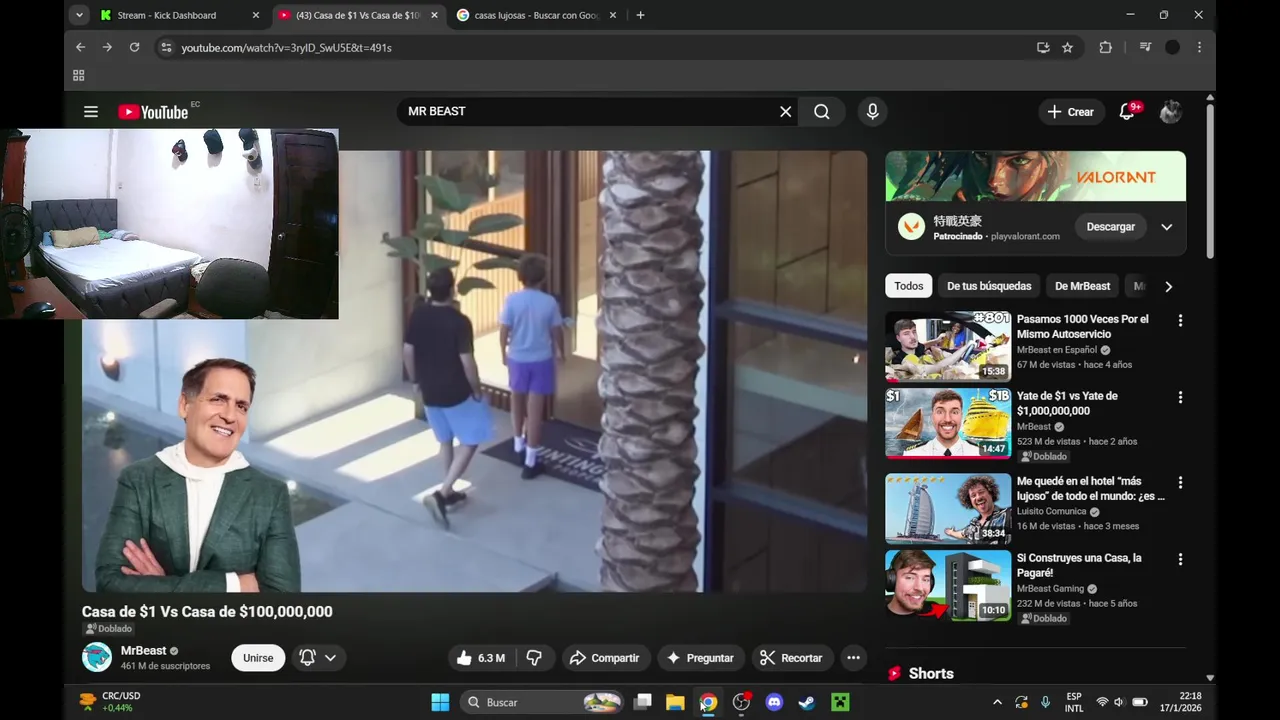Screen dimensions: 1280x720
Task: Open Chrome profile circle
Action: tap(1173, 47)
